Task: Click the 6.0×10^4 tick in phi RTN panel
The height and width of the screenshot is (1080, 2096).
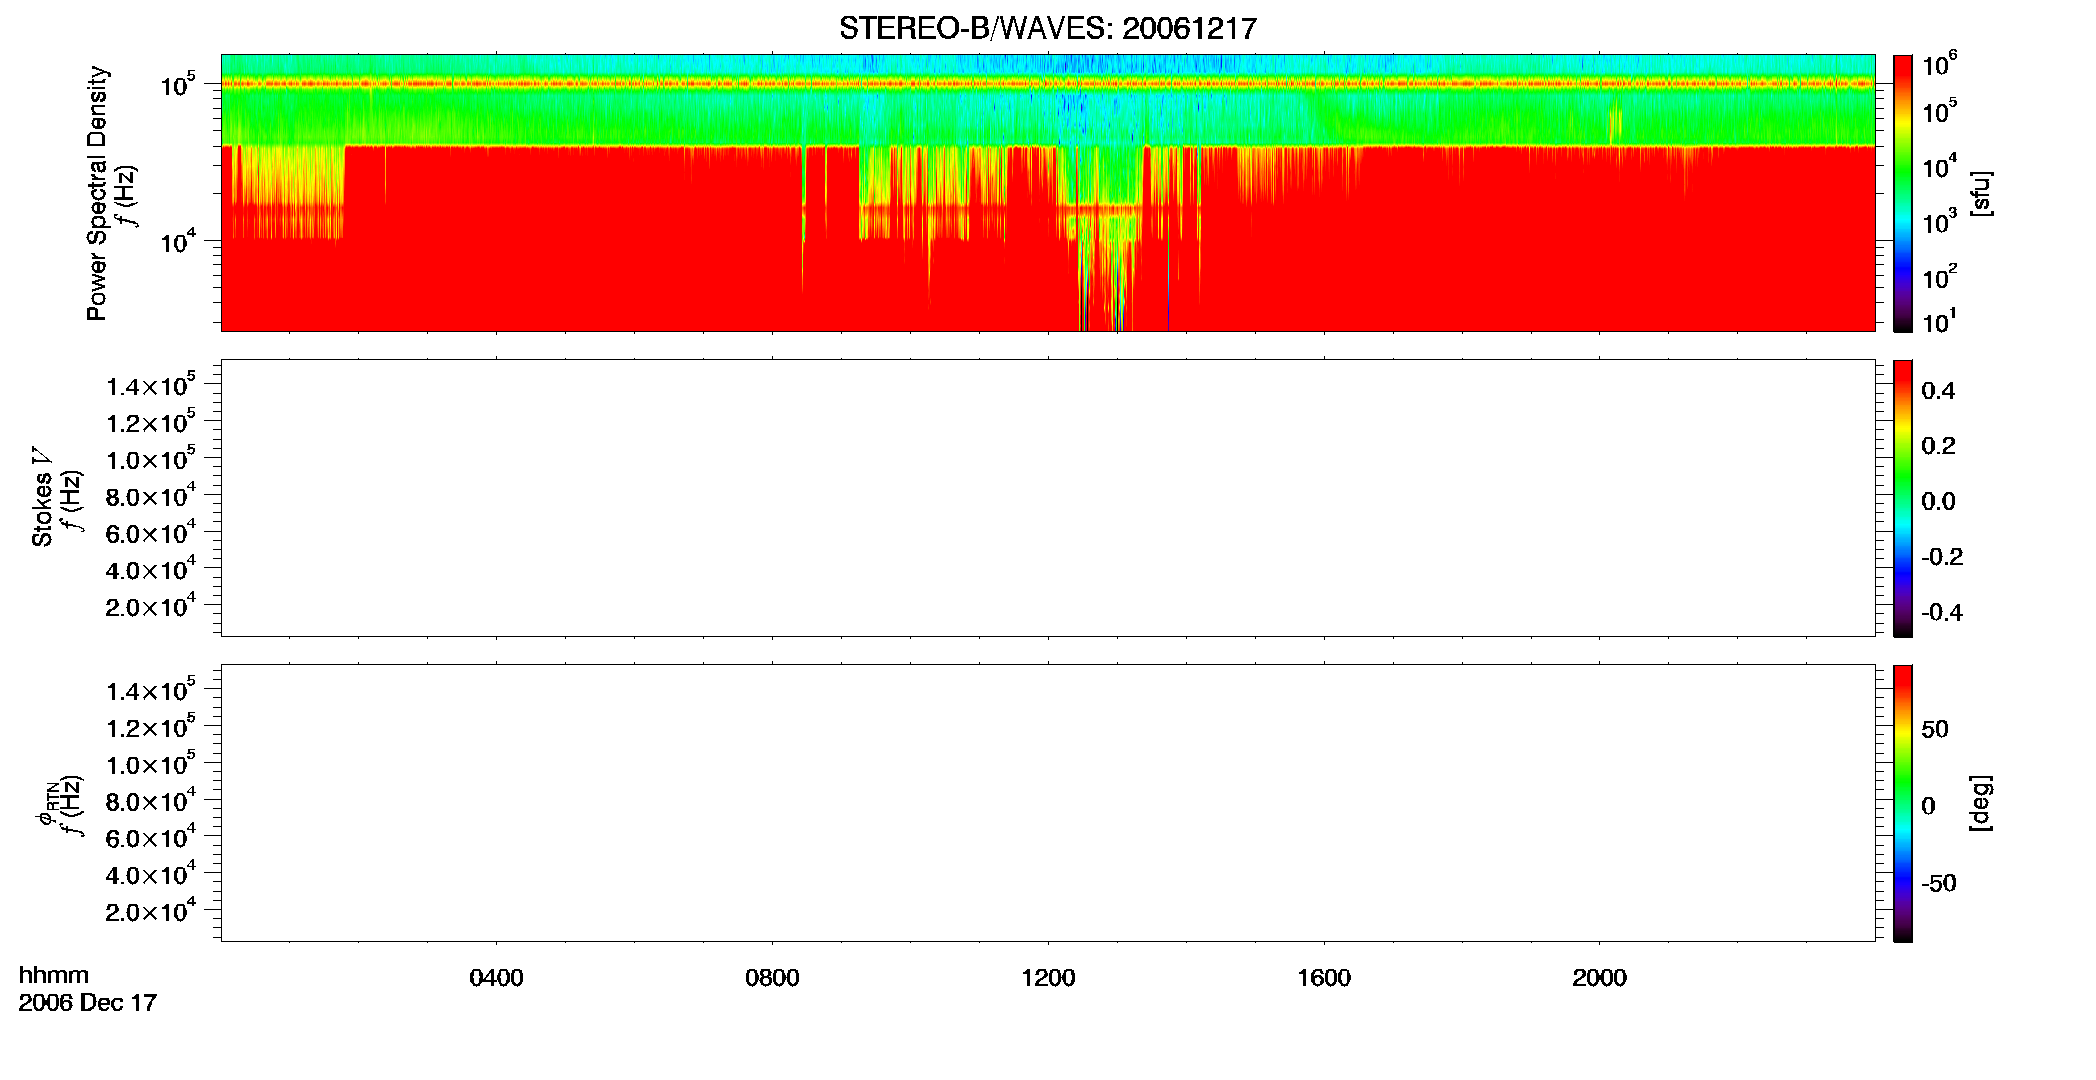Action: click(x=150, y=837)
